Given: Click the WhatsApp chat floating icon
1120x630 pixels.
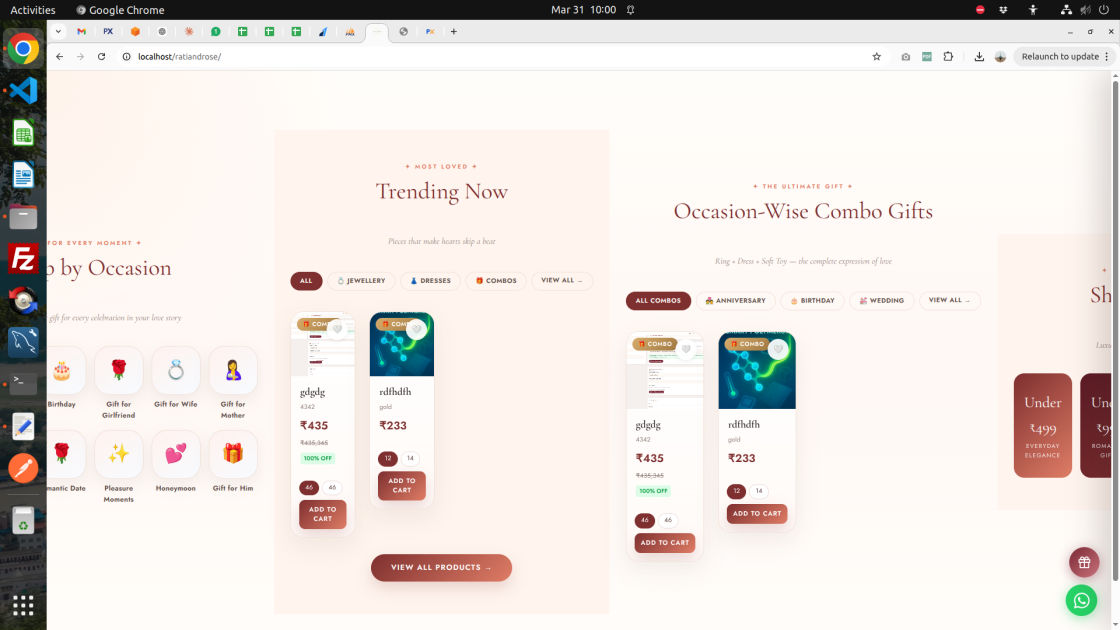Looking at the screenshot, I should click(1081, 599).
